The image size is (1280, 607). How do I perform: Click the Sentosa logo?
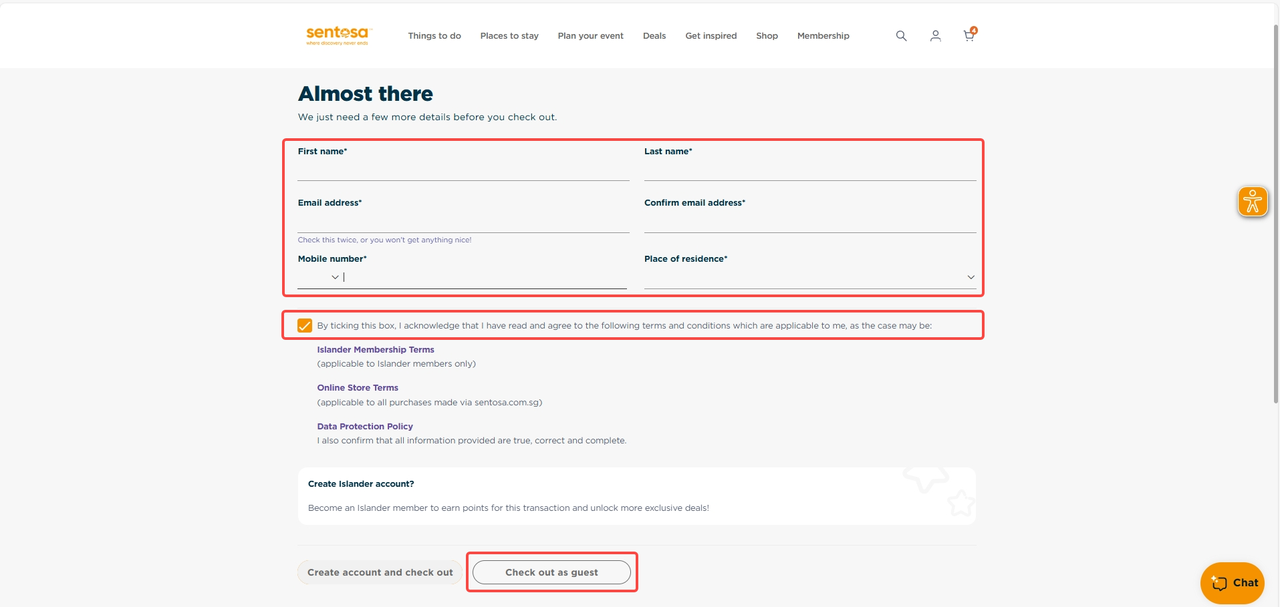[x=337, y=36]
